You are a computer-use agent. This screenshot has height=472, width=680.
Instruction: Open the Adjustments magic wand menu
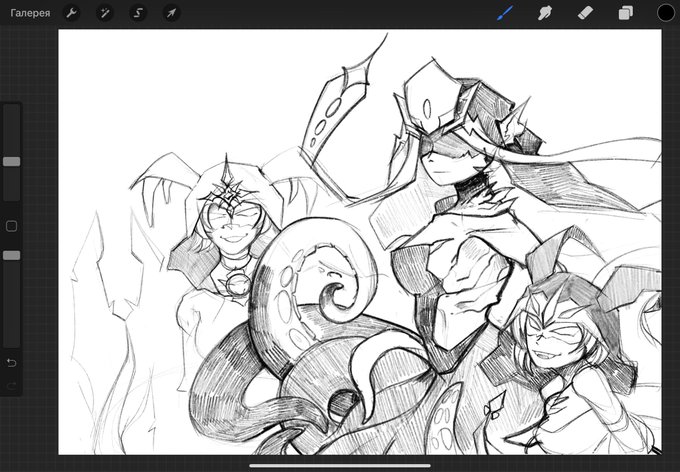pyautogui.click(x=105, y=13)
